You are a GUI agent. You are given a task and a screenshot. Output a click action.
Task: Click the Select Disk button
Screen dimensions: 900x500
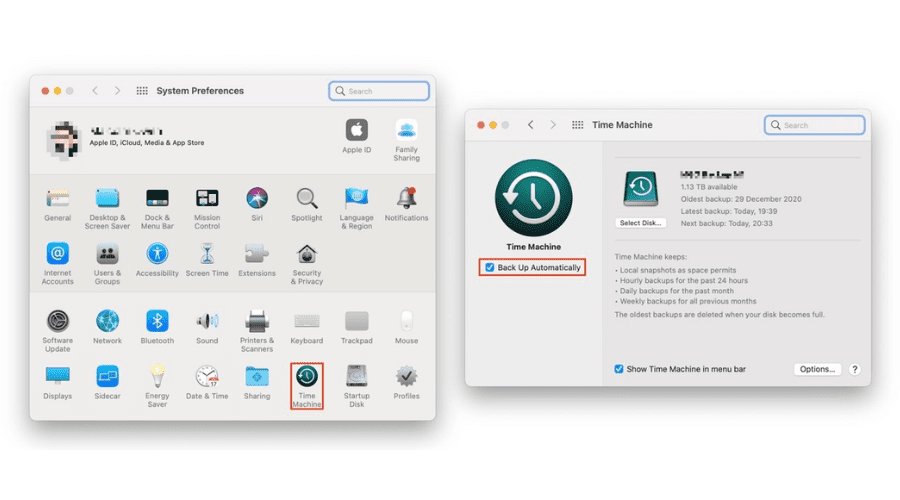point(641,223)
